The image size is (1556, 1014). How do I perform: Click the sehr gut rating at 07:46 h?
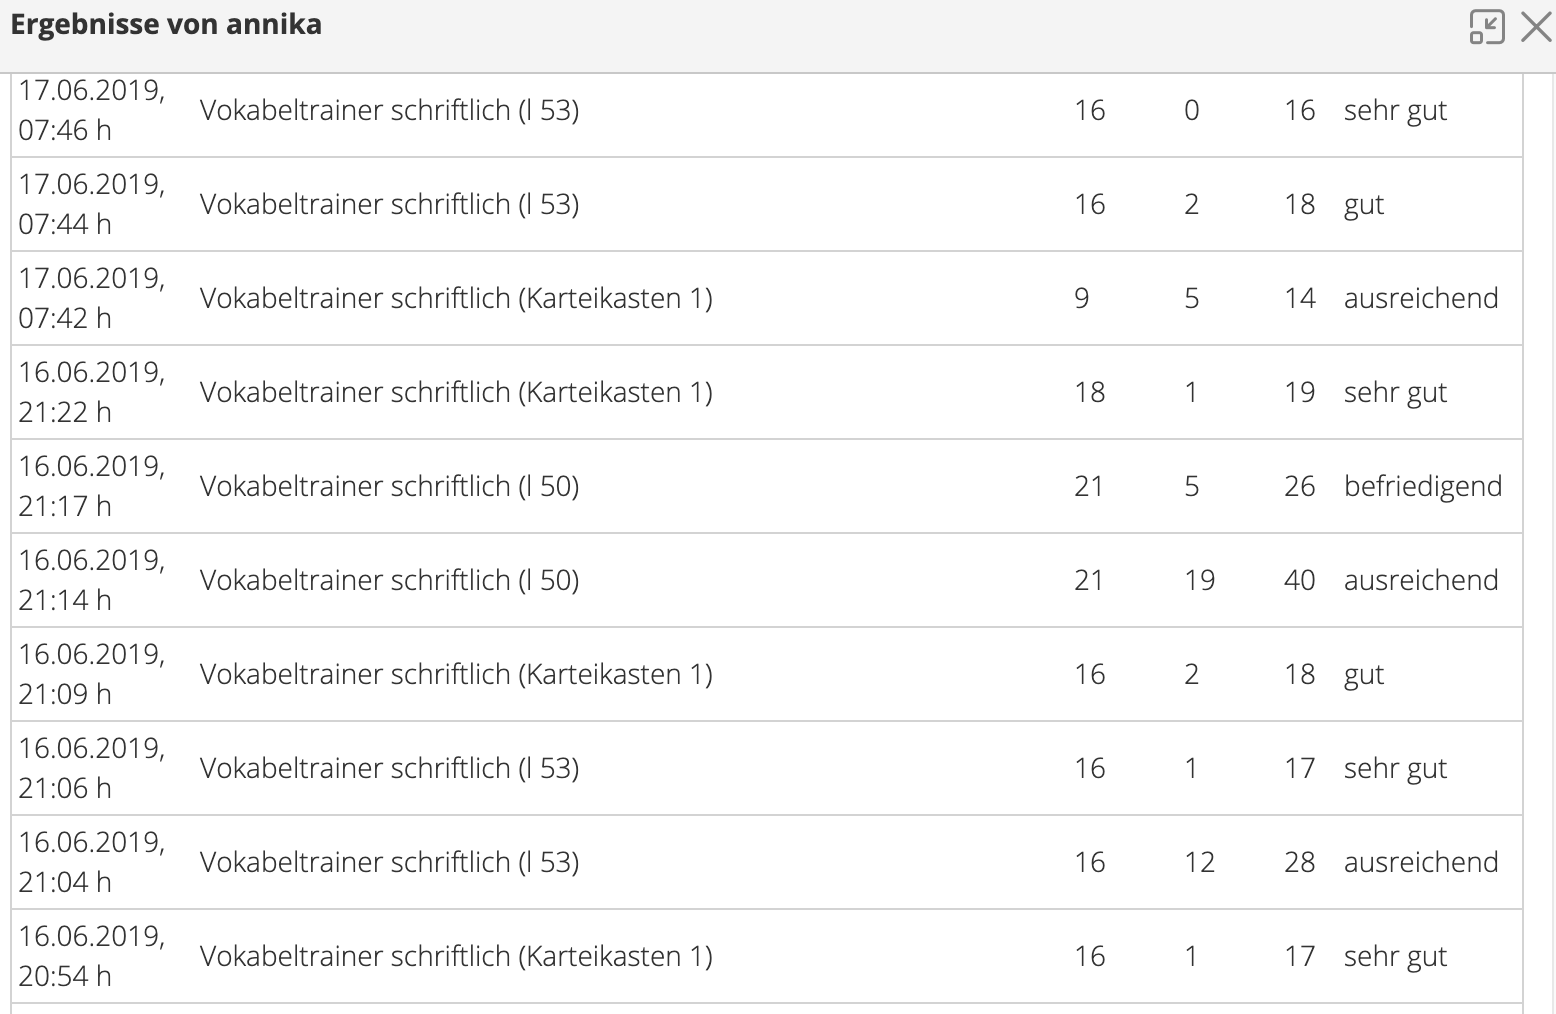coord(1395,110)
